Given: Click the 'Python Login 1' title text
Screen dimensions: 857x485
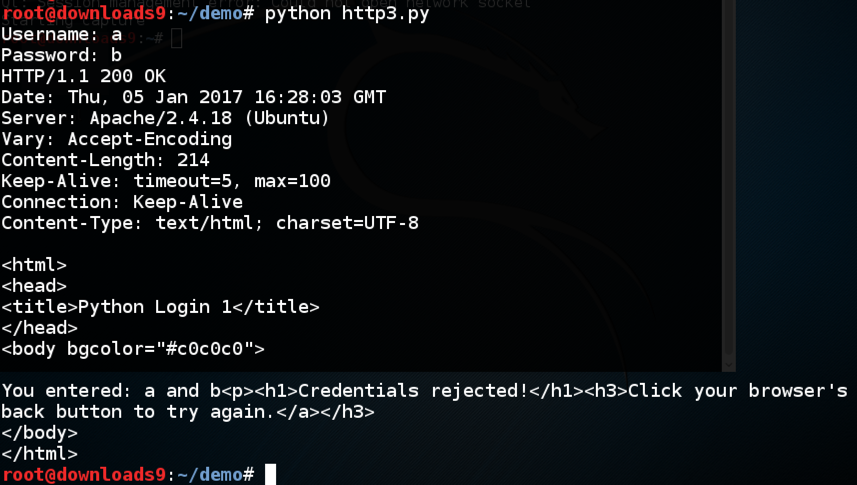Looking at the screenshot, I should [x=154, y=307].
